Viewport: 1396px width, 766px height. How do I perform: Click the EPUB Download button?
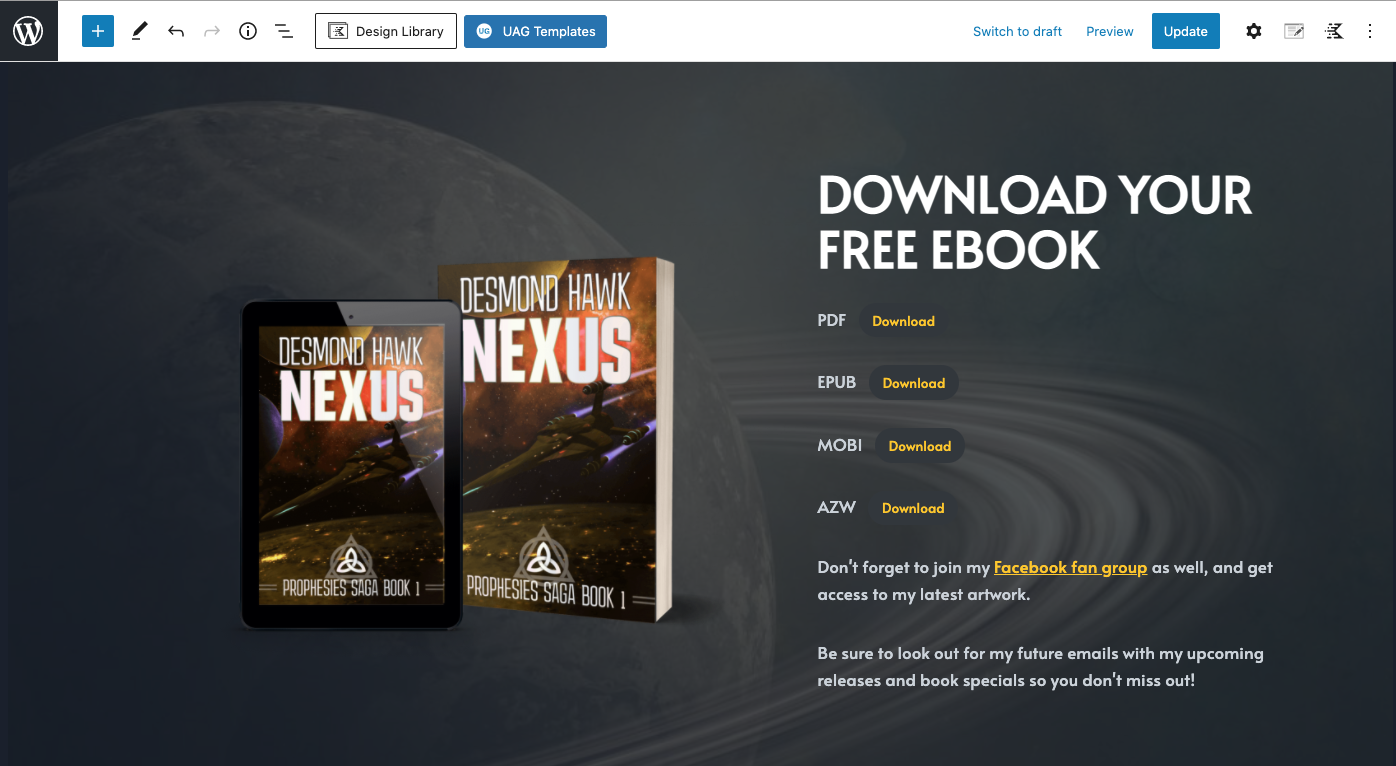[914, 383]
